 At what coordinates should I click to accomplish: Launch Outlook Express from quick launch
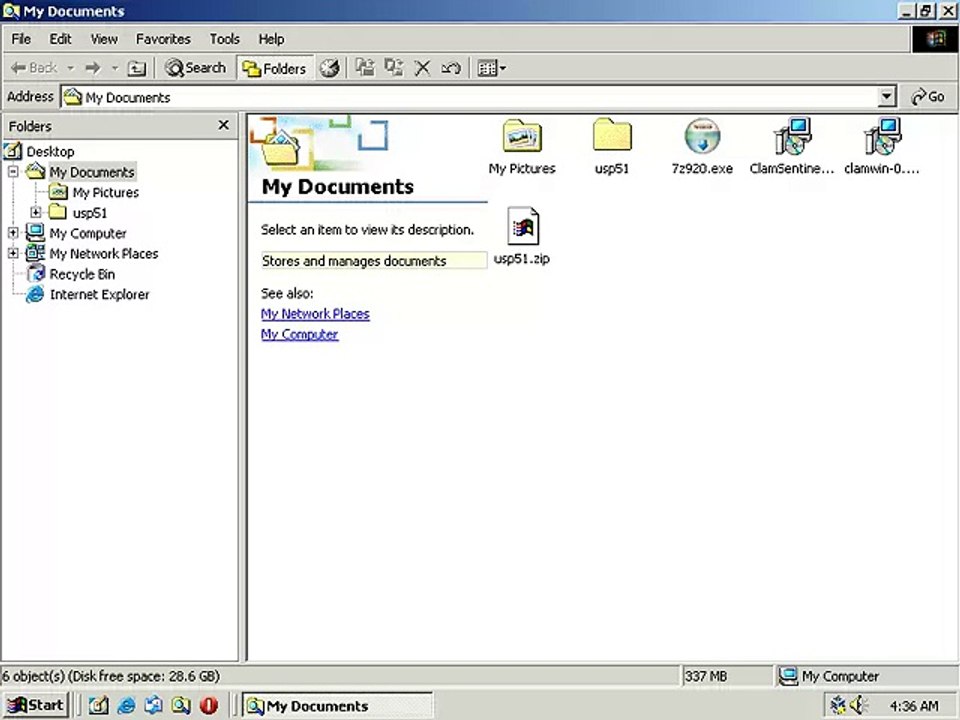pos(154,705)
